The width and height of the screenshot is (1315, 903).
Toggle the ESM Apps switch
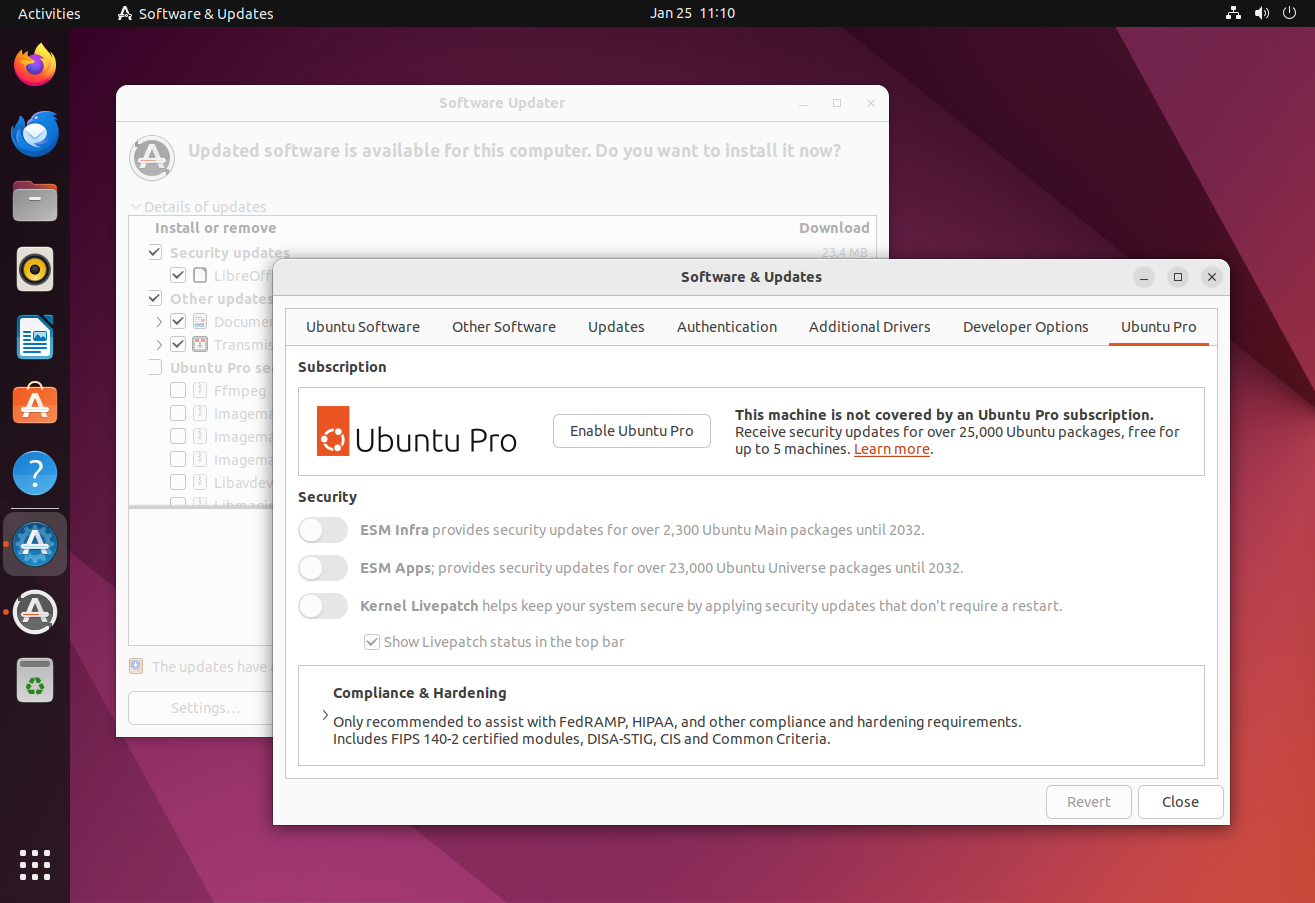323,568
